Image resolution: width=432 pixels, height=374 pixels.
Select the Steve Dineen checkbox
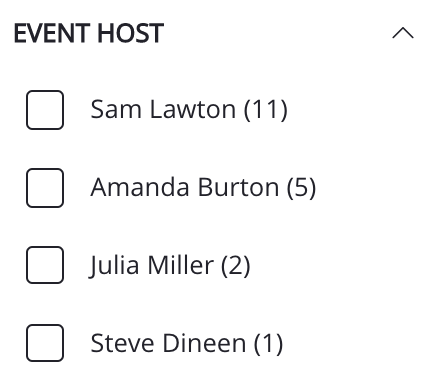45,343
